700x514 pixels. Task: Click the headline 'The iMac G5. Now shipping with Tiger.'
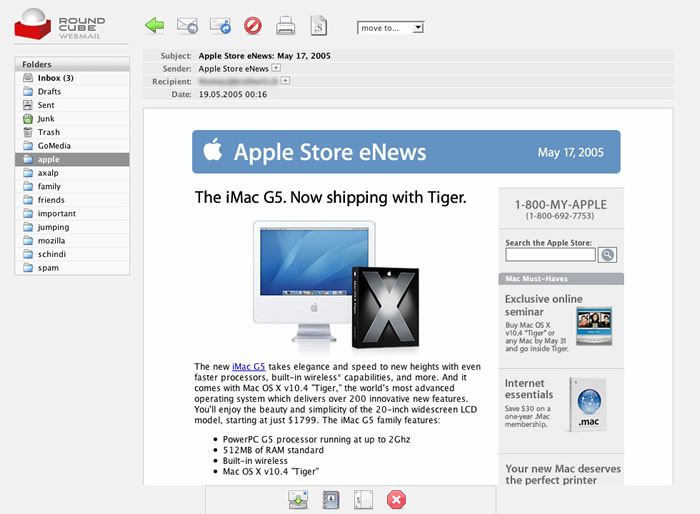point(331,197)
